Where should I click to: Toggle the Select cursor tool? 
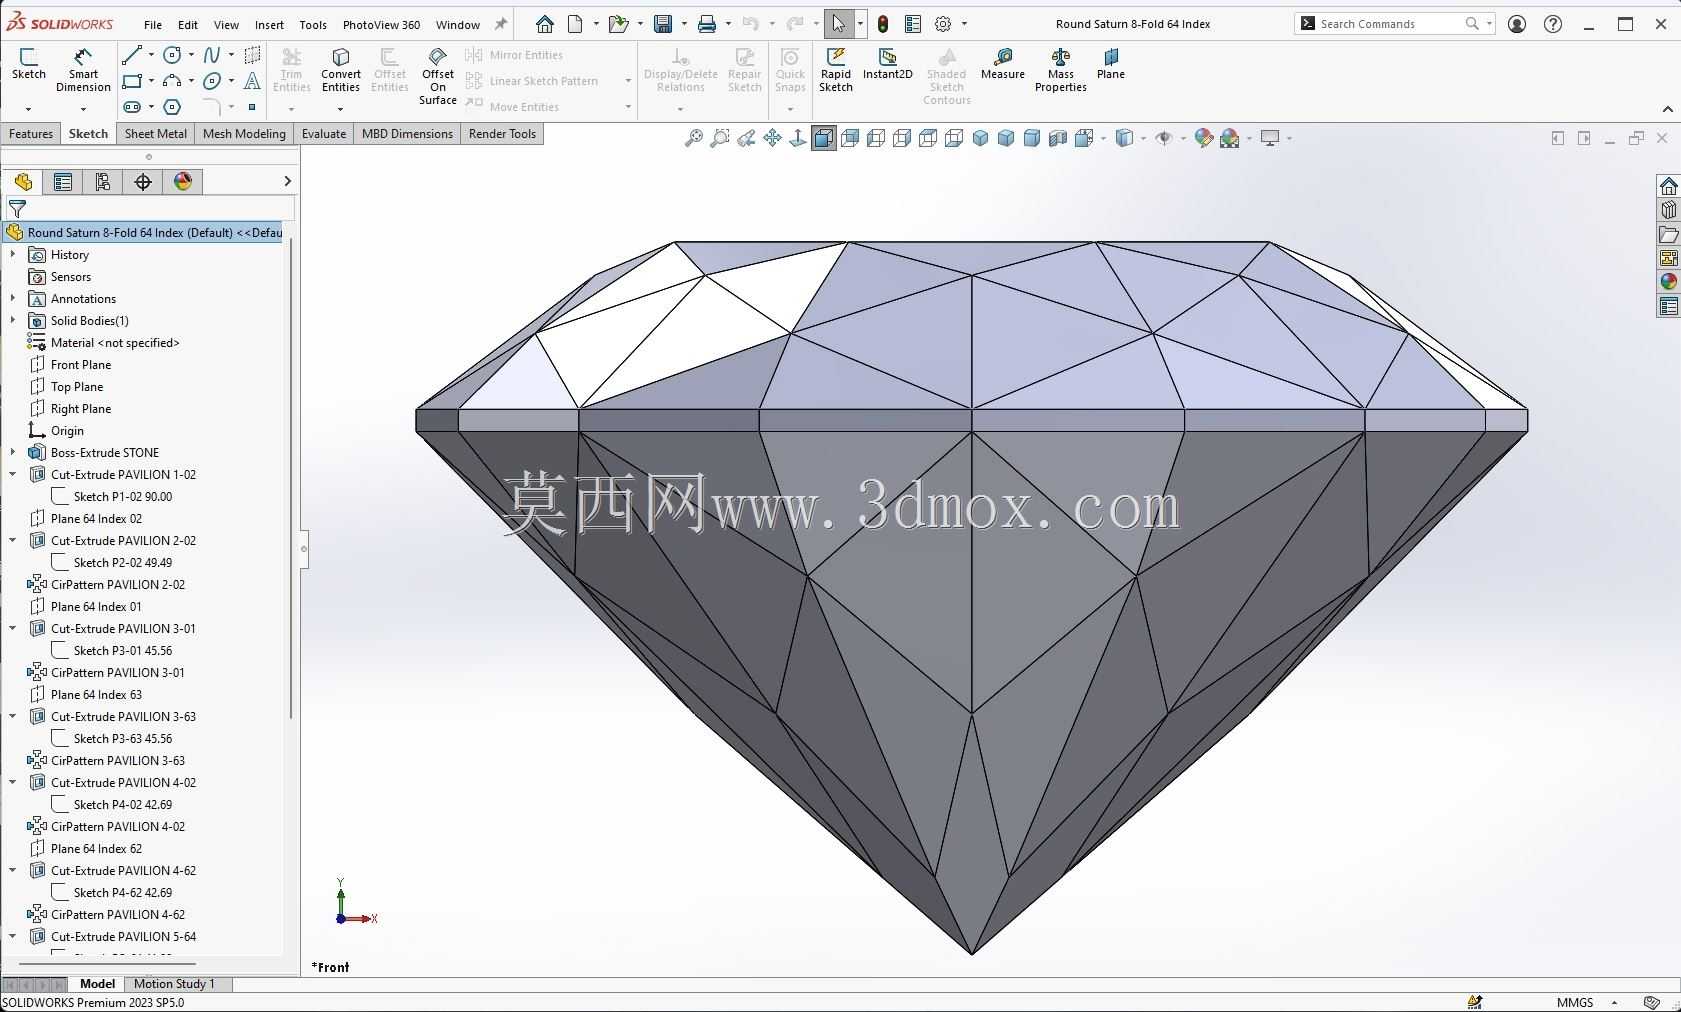coord(838,24)
